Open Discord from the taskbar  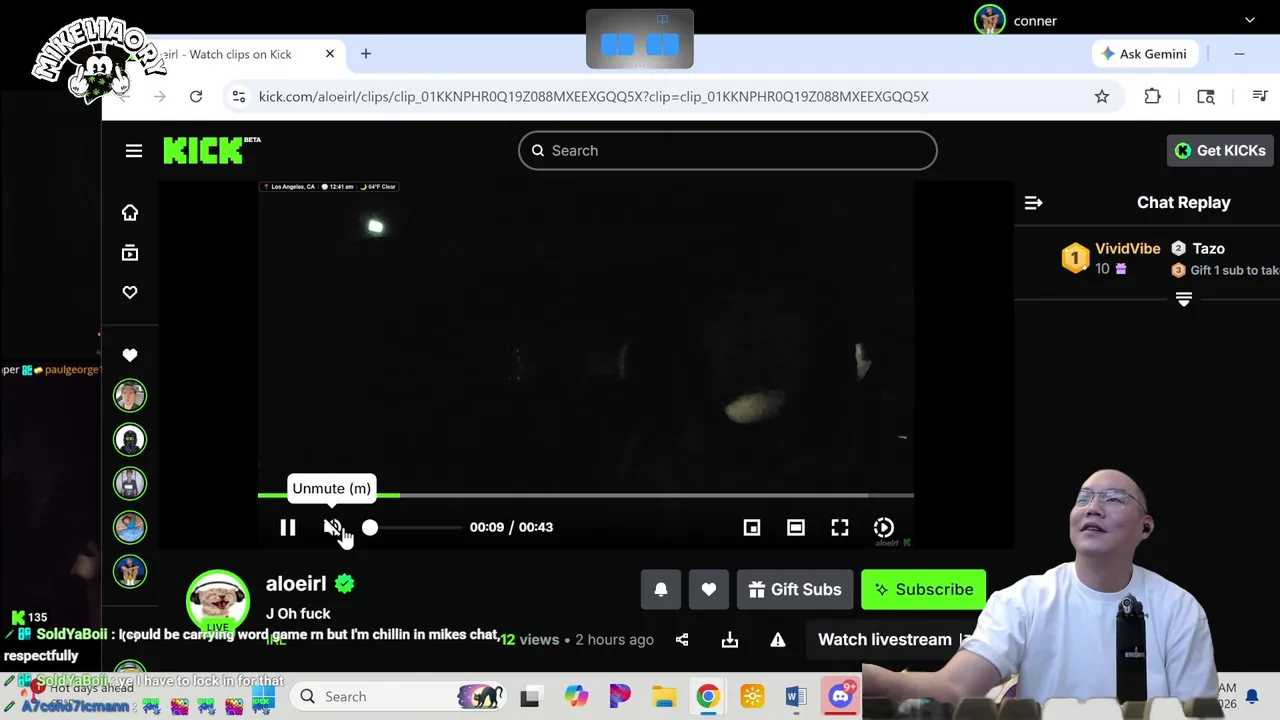click(x=840, y=697)
